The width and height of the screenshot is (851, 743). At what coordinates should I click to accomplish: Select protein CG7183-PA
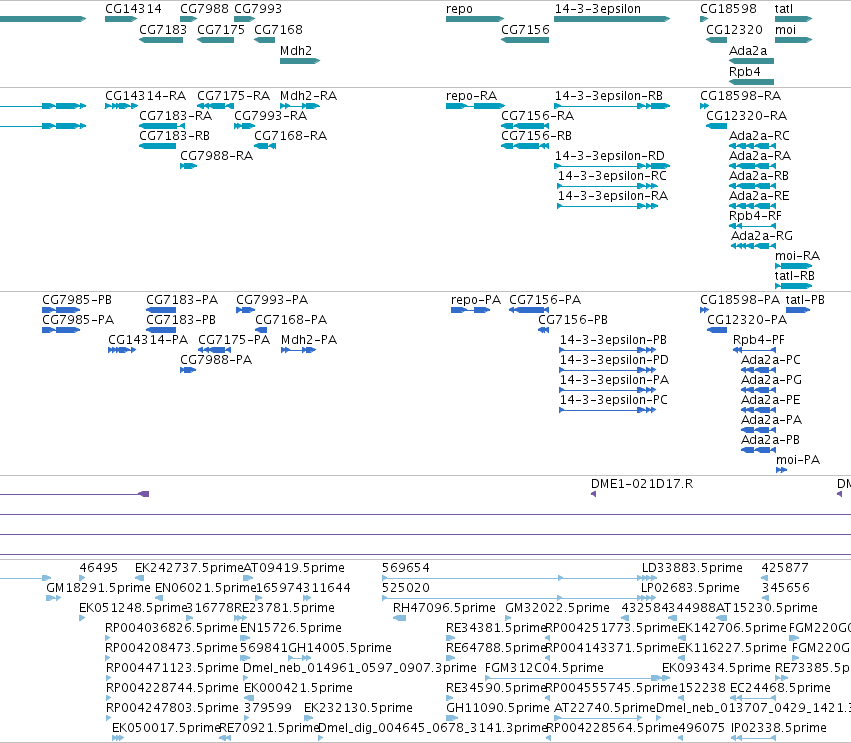tap(182, 300)
